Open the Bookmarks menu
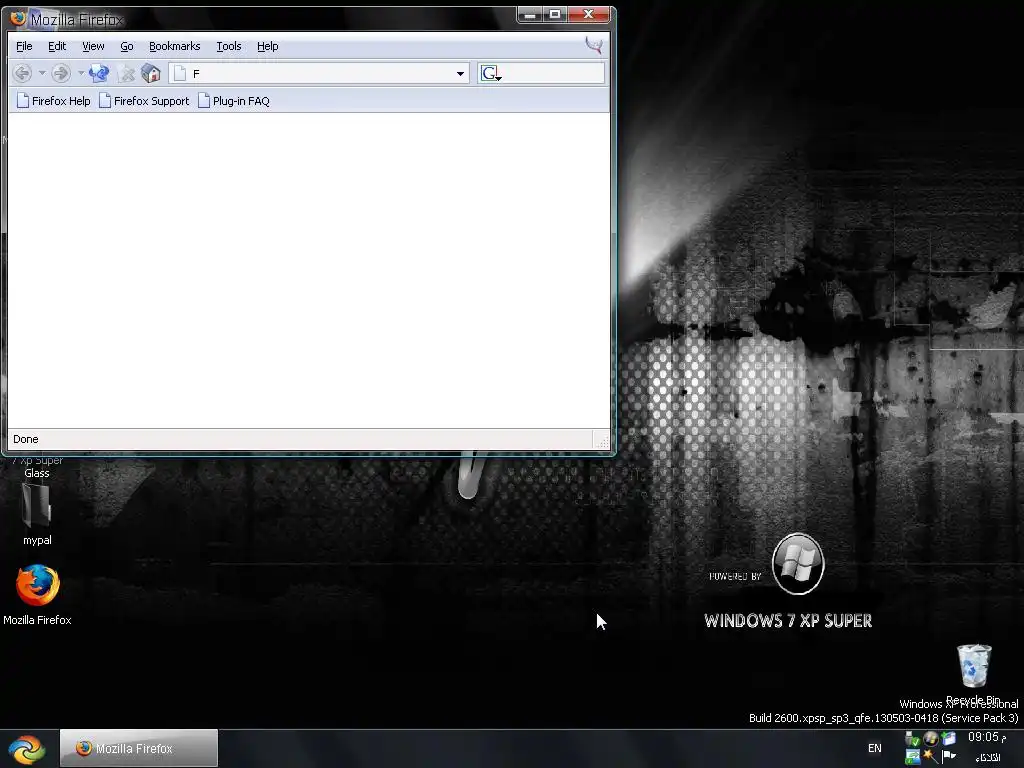The height and width of the screenshot is (768, 1024). click(x=174, y=46)
